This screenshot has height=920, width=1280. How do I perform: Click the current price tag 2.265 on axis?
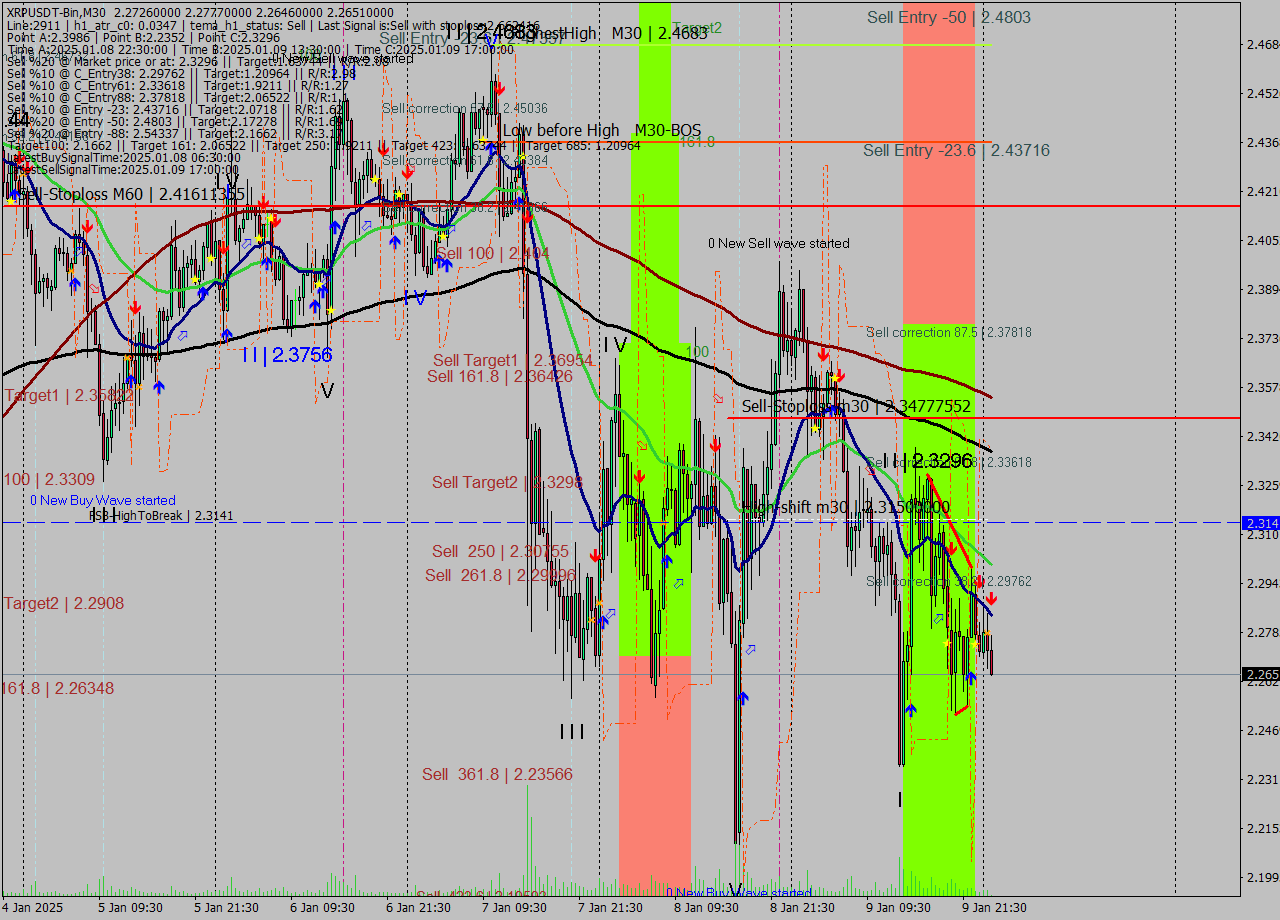coord(1260,674)
